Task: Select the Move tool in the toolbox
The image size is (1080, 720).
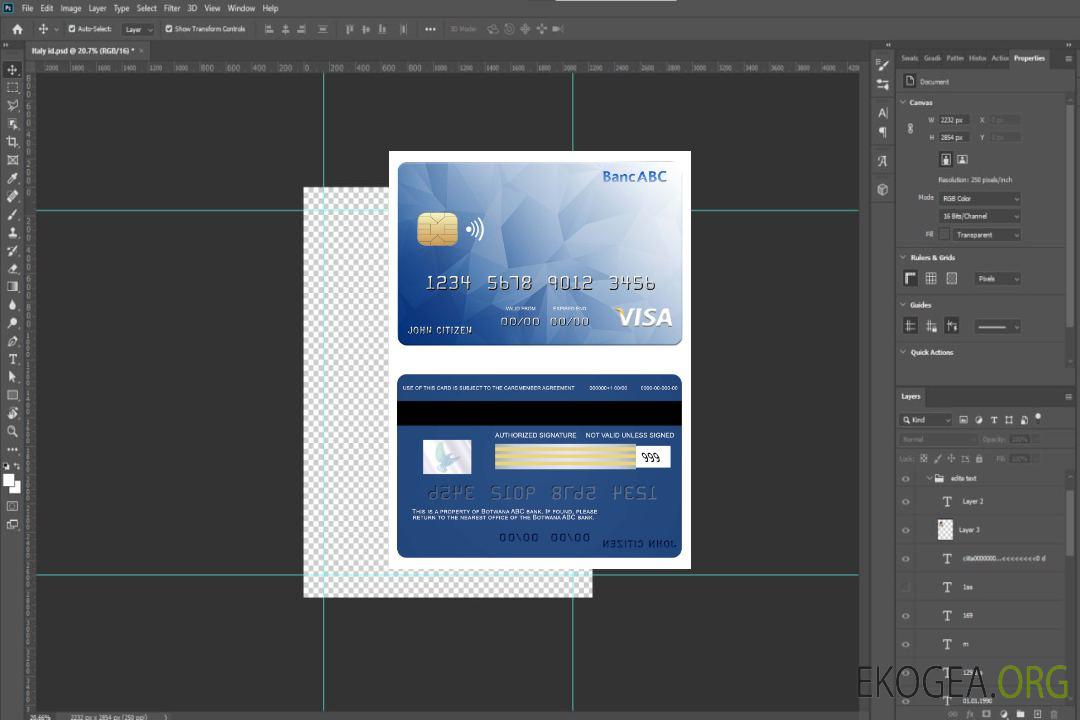Action: [x=12, y=70]
